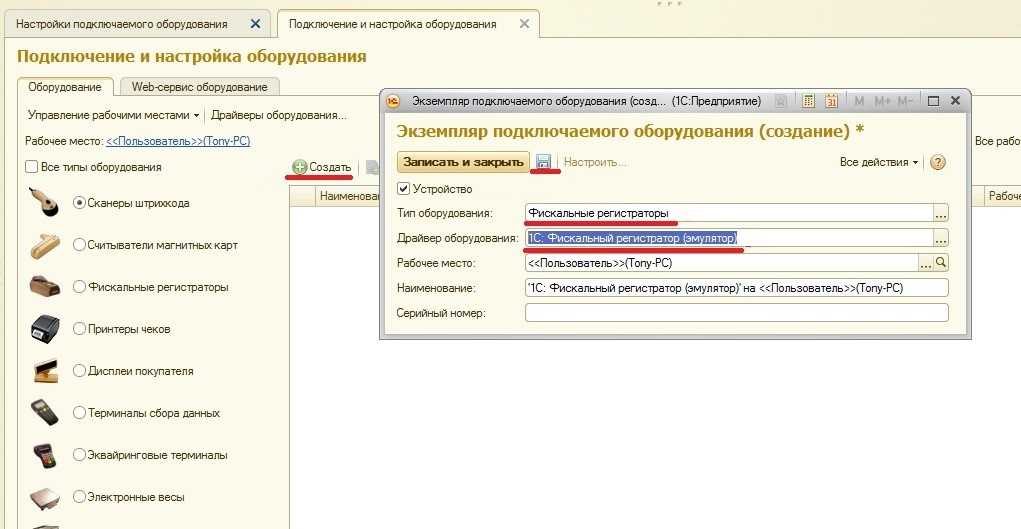Click into the Серийный номер input field
This screenshot has width=1021, height=529.
(736, 313)
